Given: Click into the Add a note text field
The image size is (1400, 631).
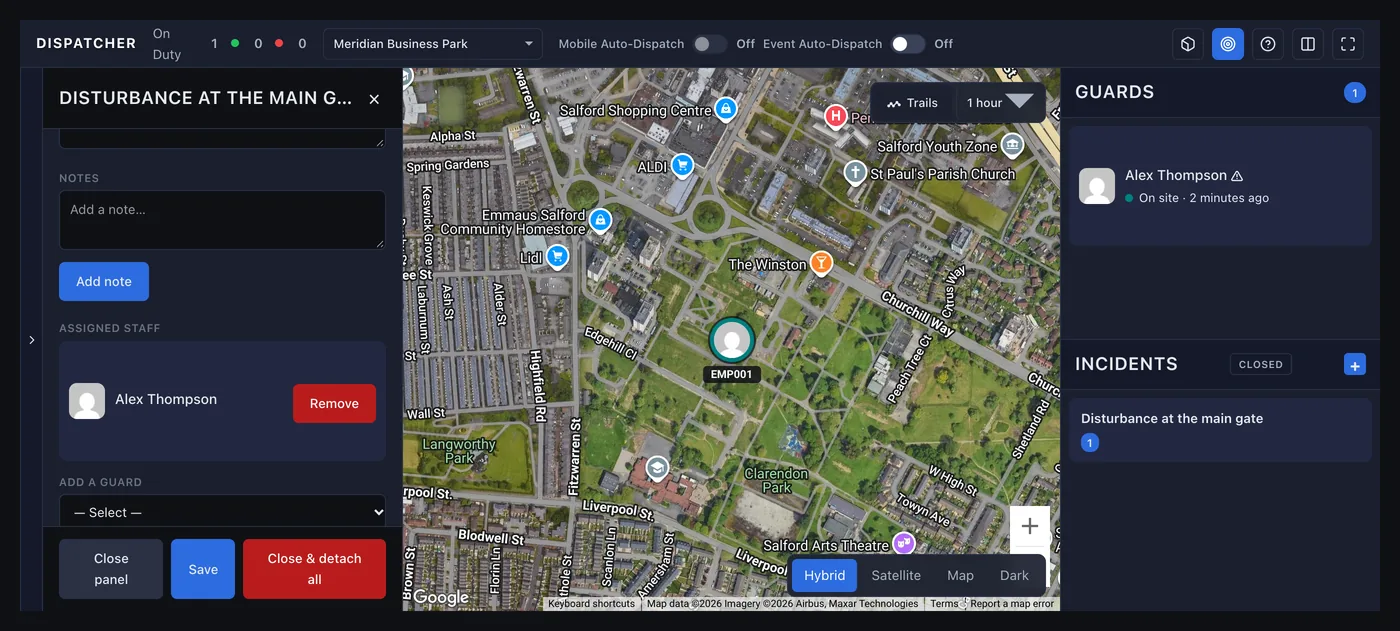Looking at the screenshot, I should click(x=222, y=220).
